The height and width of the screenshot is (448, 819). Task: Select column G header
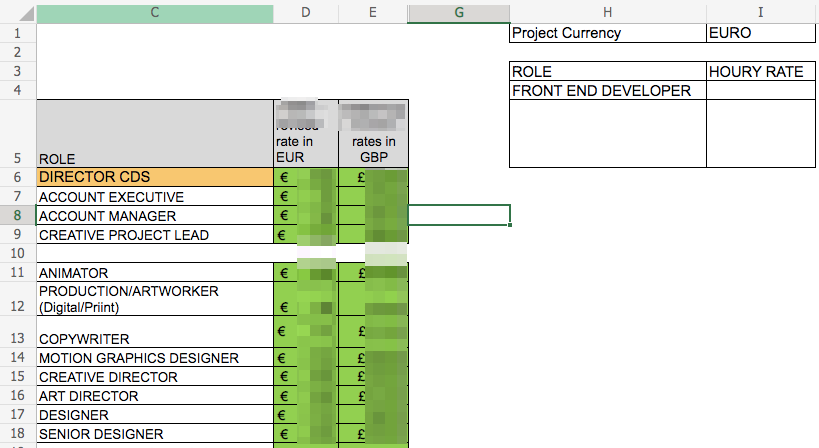(x=459, y=12)
